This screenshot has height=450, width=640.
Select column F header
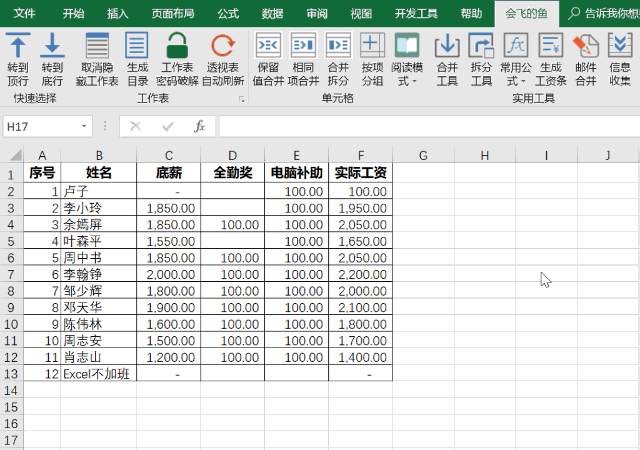(x=361, y=155)
